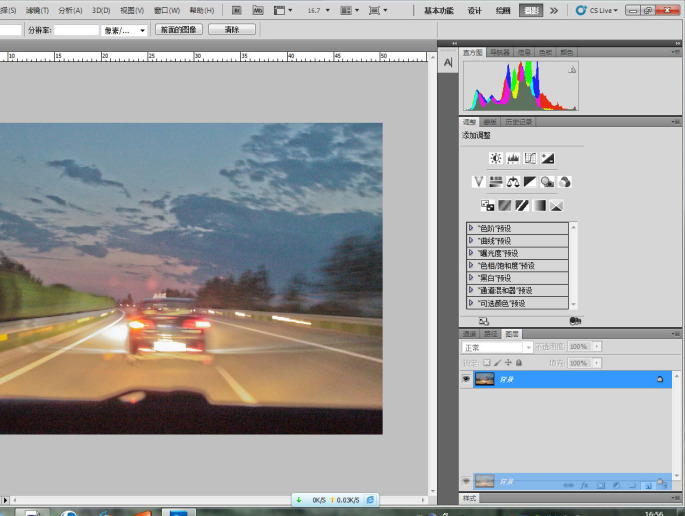Screen dimensions: 685x516
Task: Add an Exposure adjustment layer
Action: 548,158
